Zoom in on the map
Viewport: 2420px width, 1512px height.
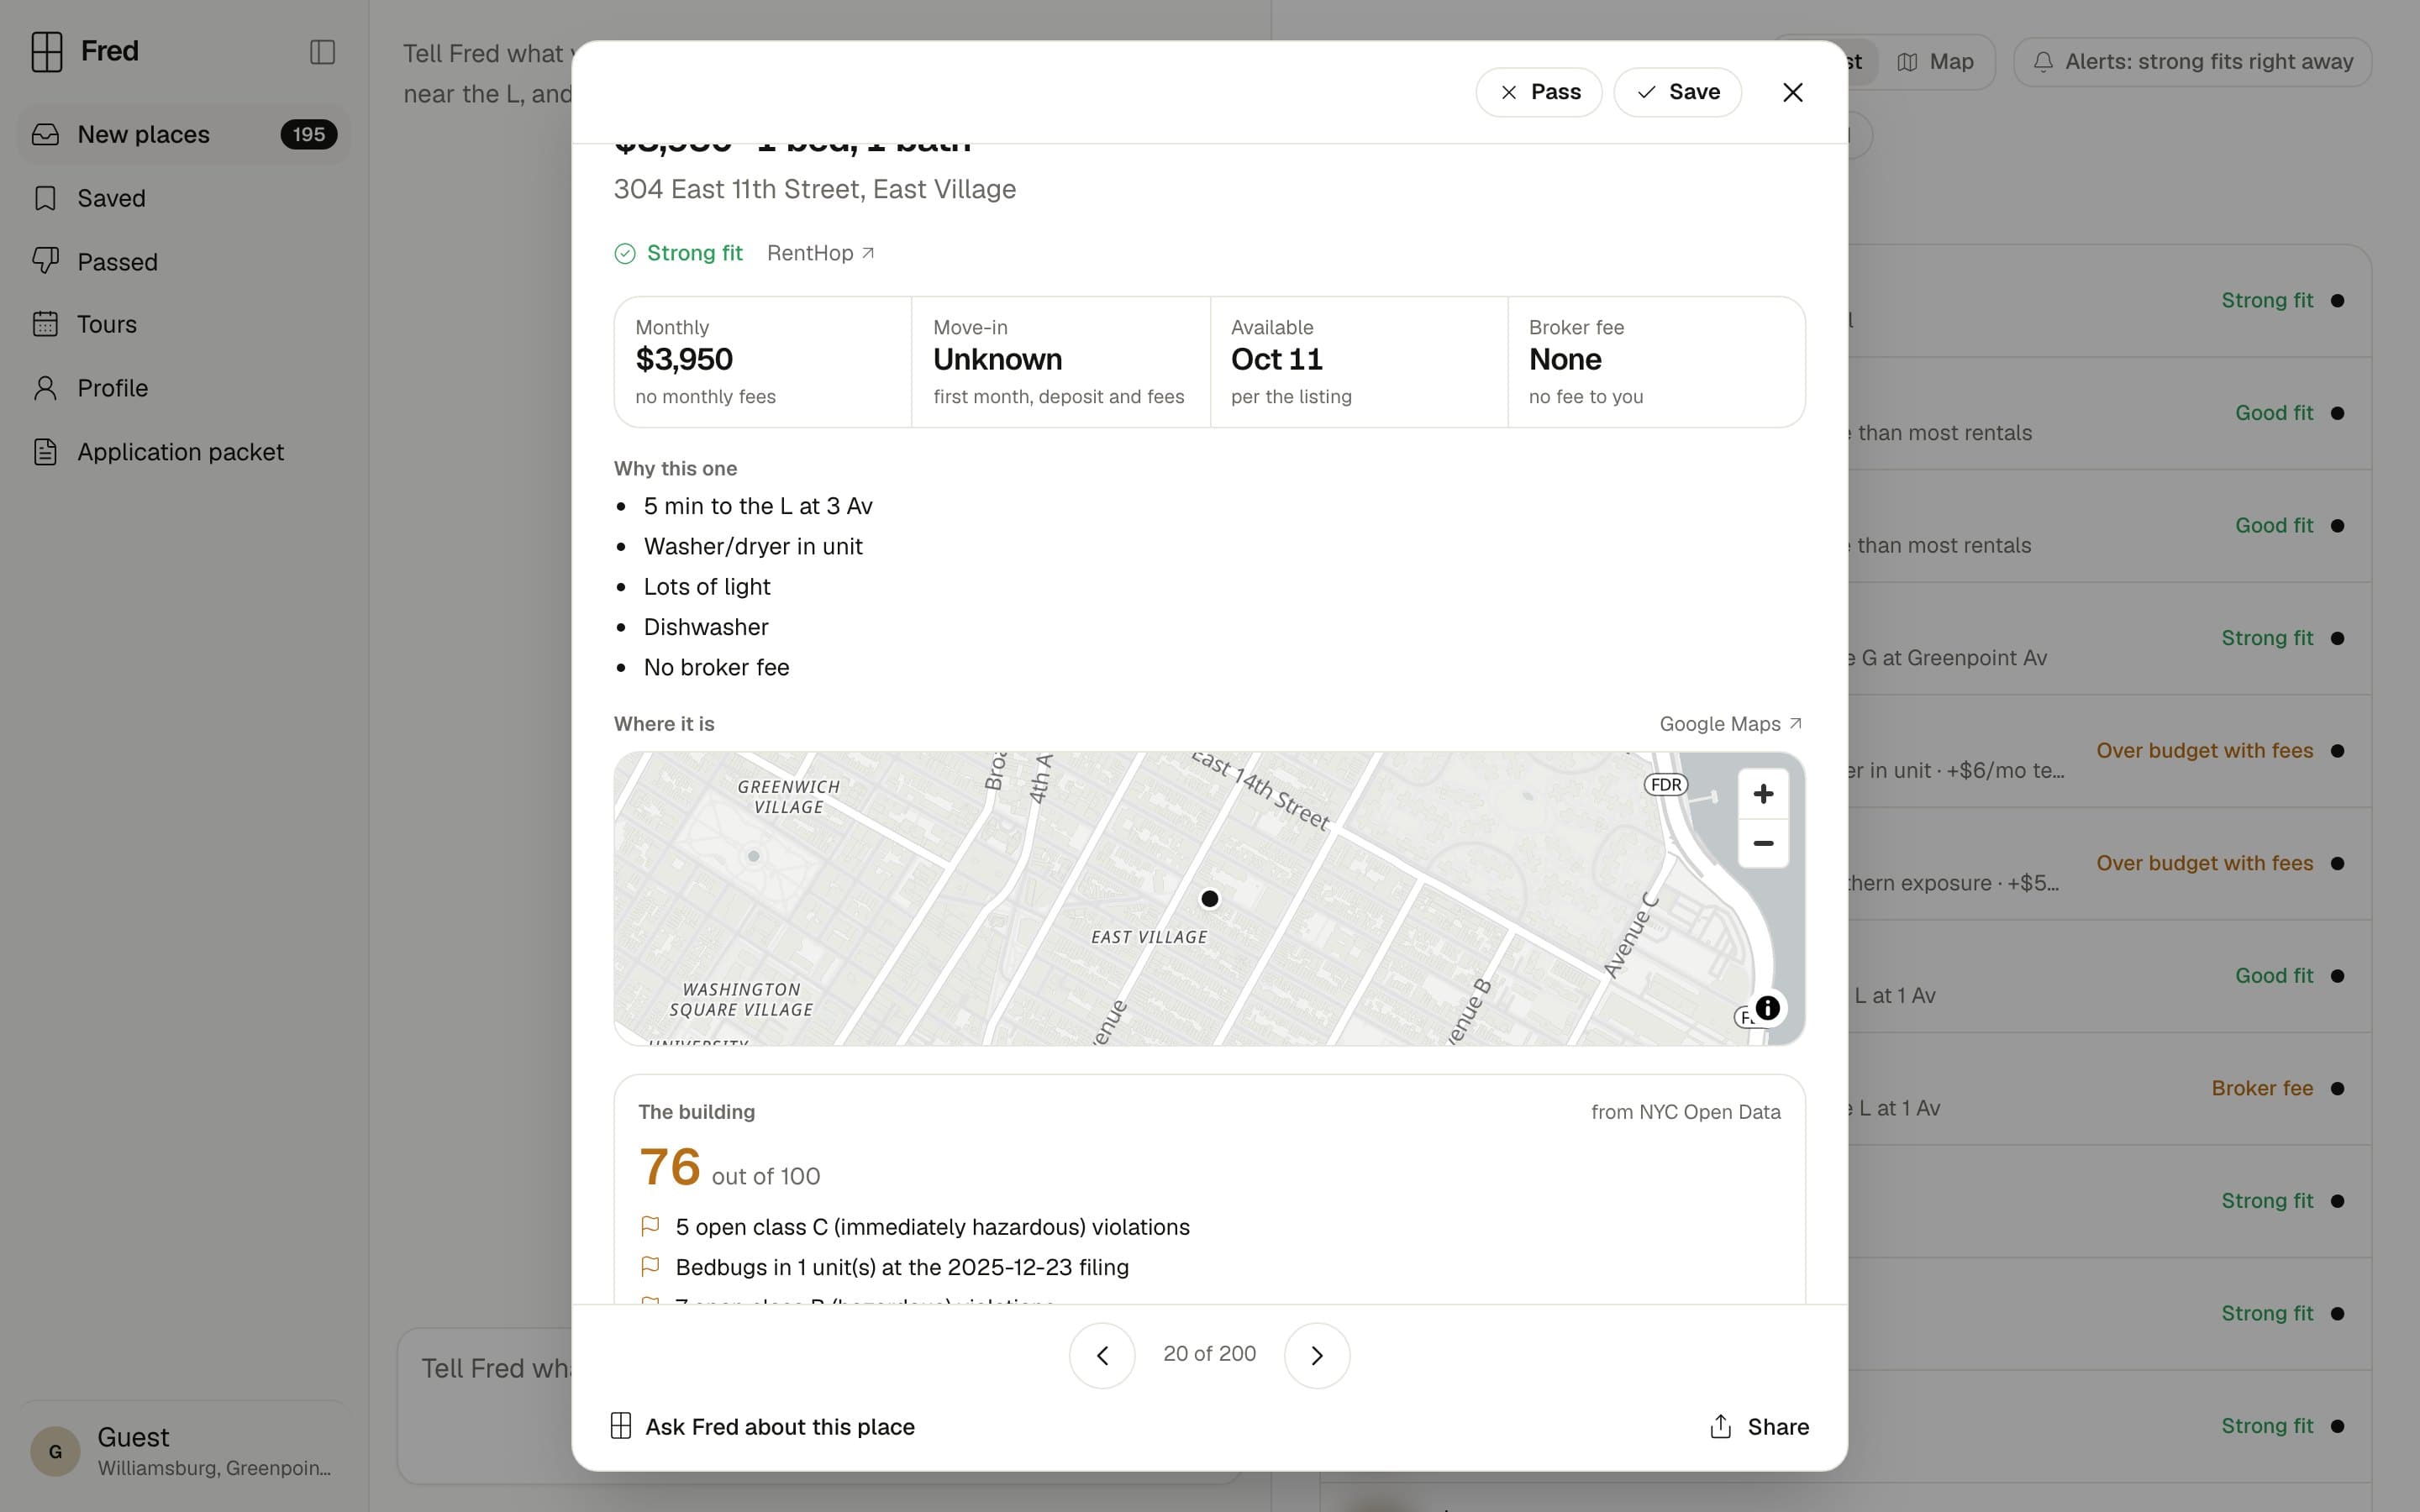1763,794
